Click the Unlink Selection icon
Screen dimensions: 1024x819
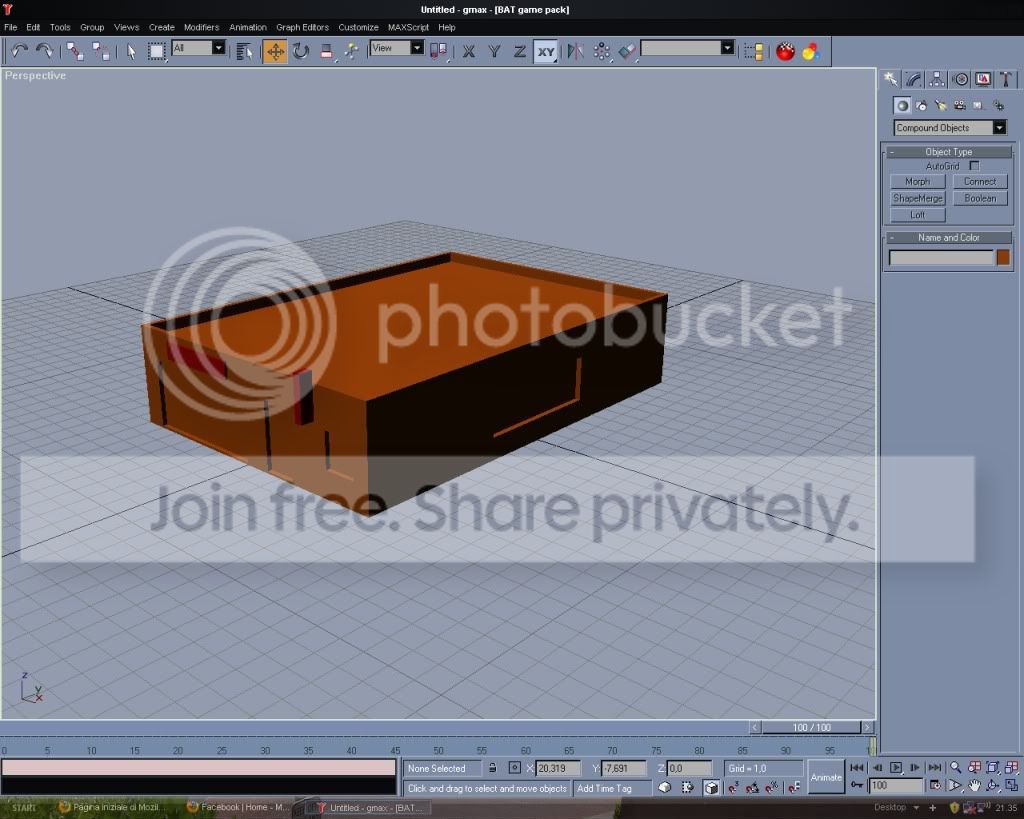click(x=101, y=51)
